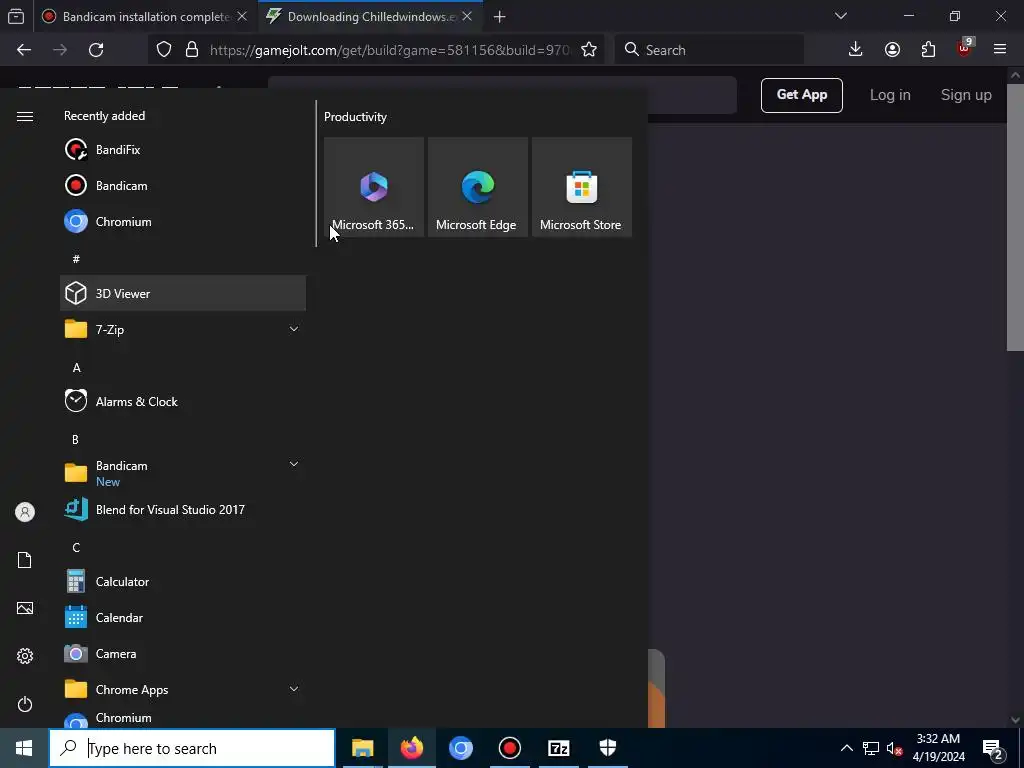This screenshot has width=1024, height=768.
Task: Show hidden system tray icons
Action: [x=846, y=748]
